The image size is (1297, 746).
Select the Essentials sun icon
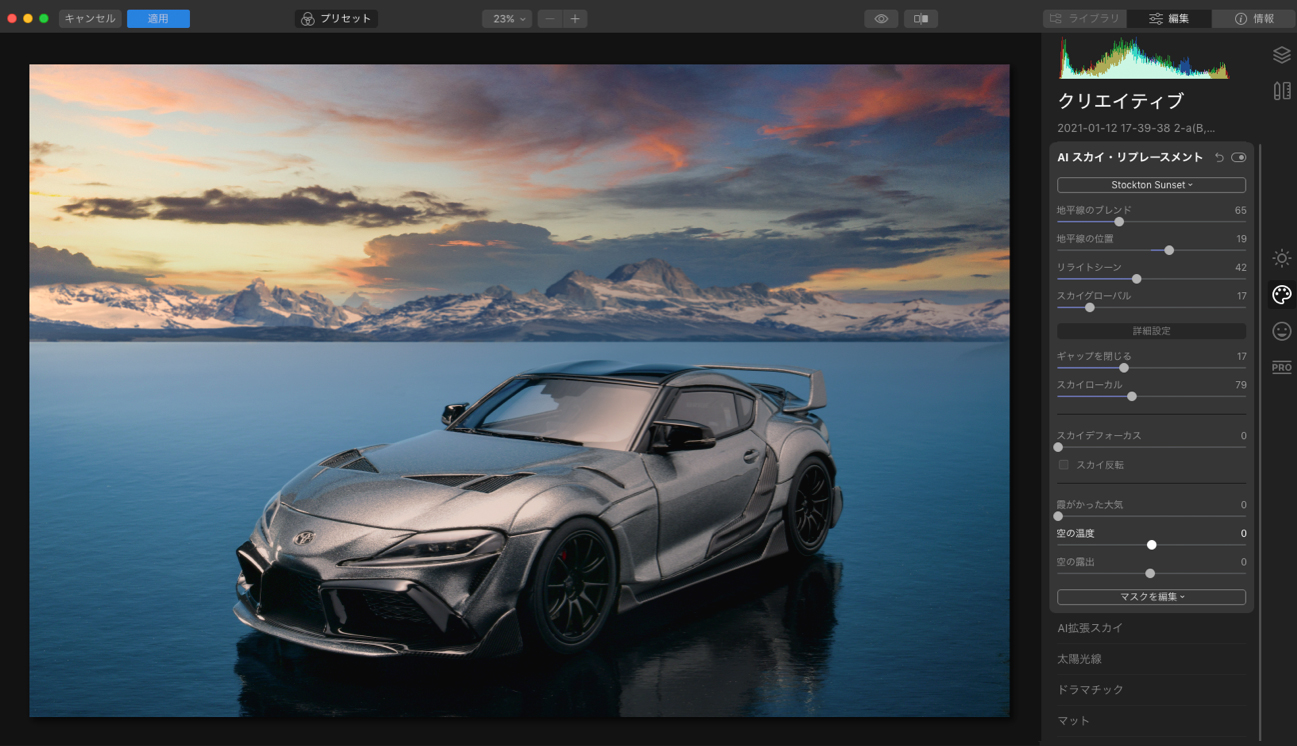point(1281,258)
